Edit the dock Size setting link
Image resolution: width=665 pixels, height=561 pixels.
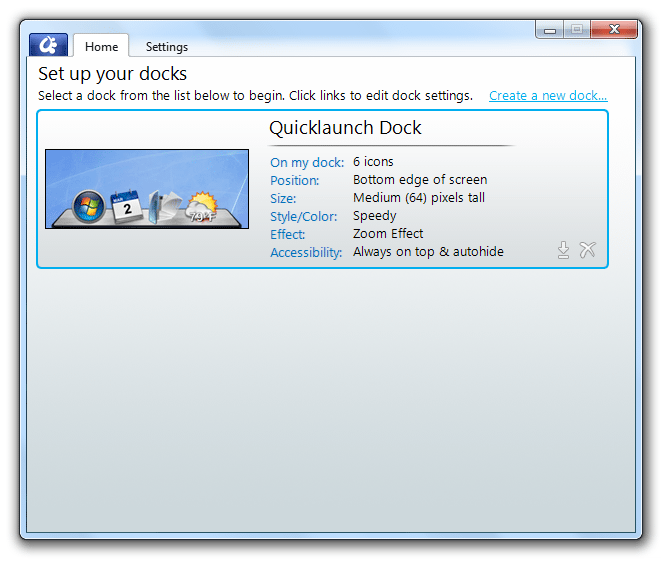click(x=283, y=198)
